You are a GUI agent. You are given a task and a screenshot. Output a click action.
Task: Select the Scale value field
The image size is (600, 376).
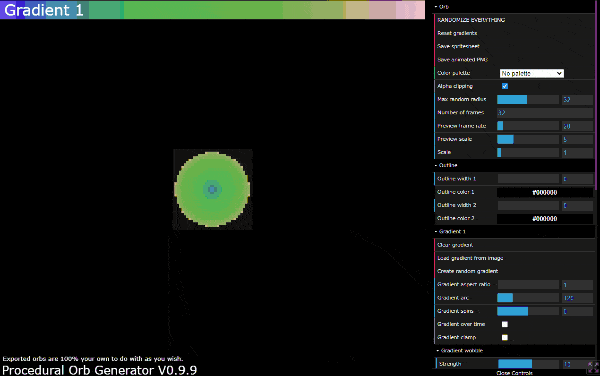tap(577, 152)
